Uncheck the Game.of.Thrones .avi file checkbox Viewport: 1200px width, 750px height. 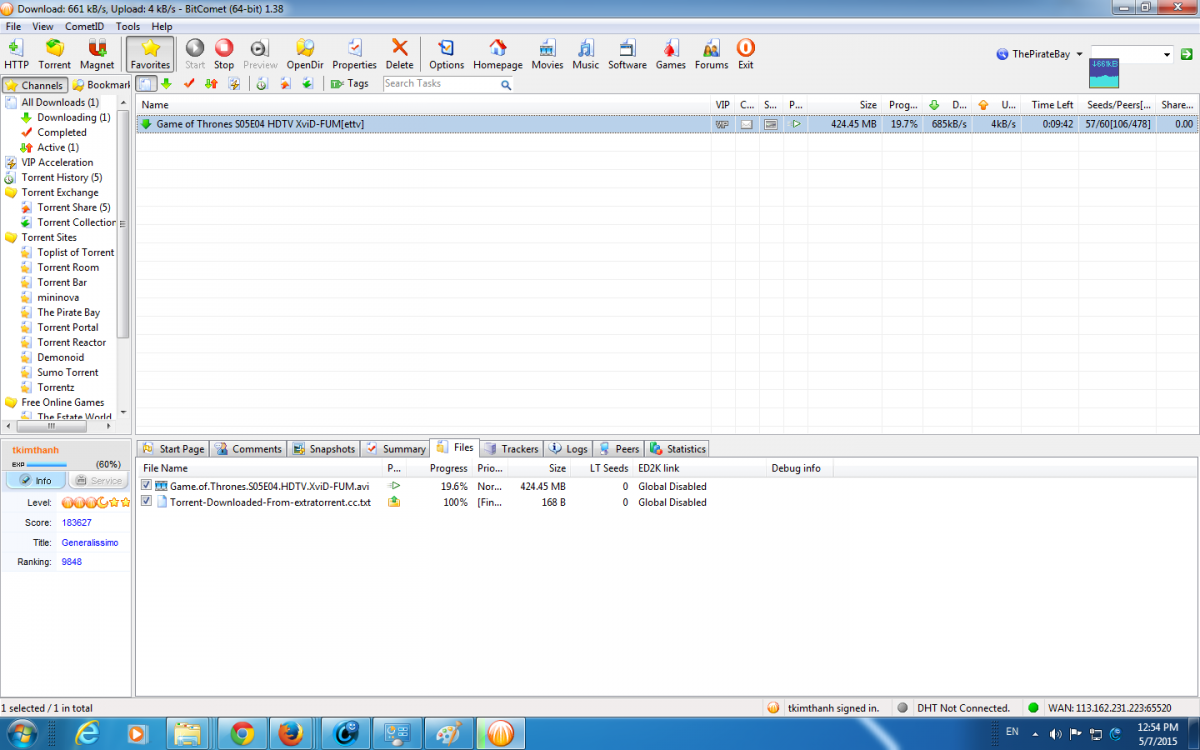(147, 486)
